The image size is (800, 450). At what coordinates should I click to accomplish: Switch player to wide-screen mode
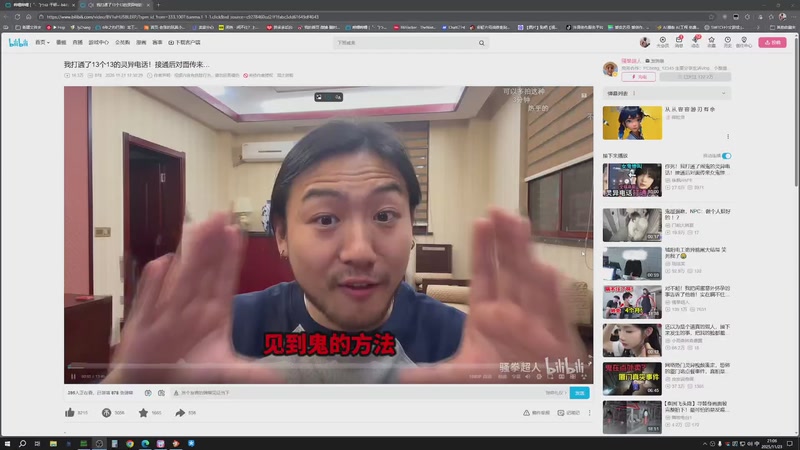562,377
